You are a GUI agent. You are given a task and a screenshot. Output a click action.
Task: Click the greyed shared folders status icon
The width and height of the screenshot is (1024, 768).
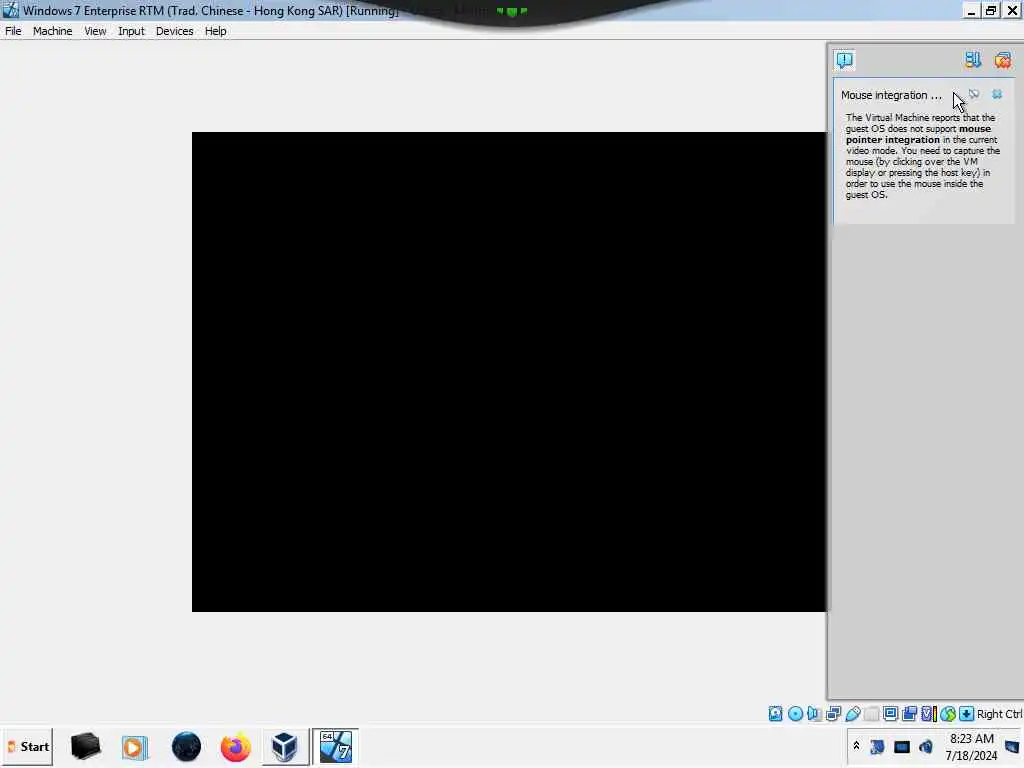pos(871,714)
